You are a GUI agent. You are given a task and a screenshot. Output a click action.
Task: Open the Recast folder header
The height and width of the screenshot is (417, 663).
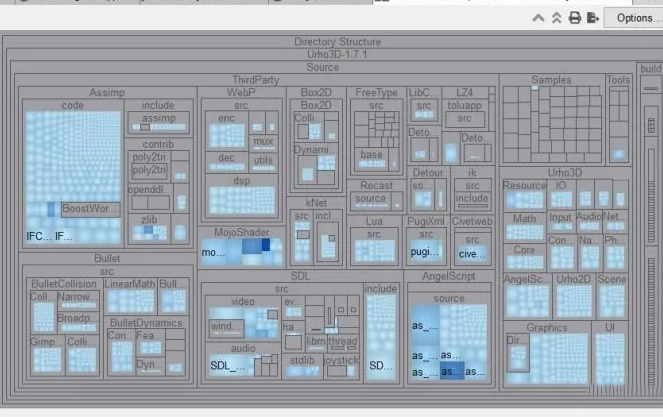click(376, 186)
